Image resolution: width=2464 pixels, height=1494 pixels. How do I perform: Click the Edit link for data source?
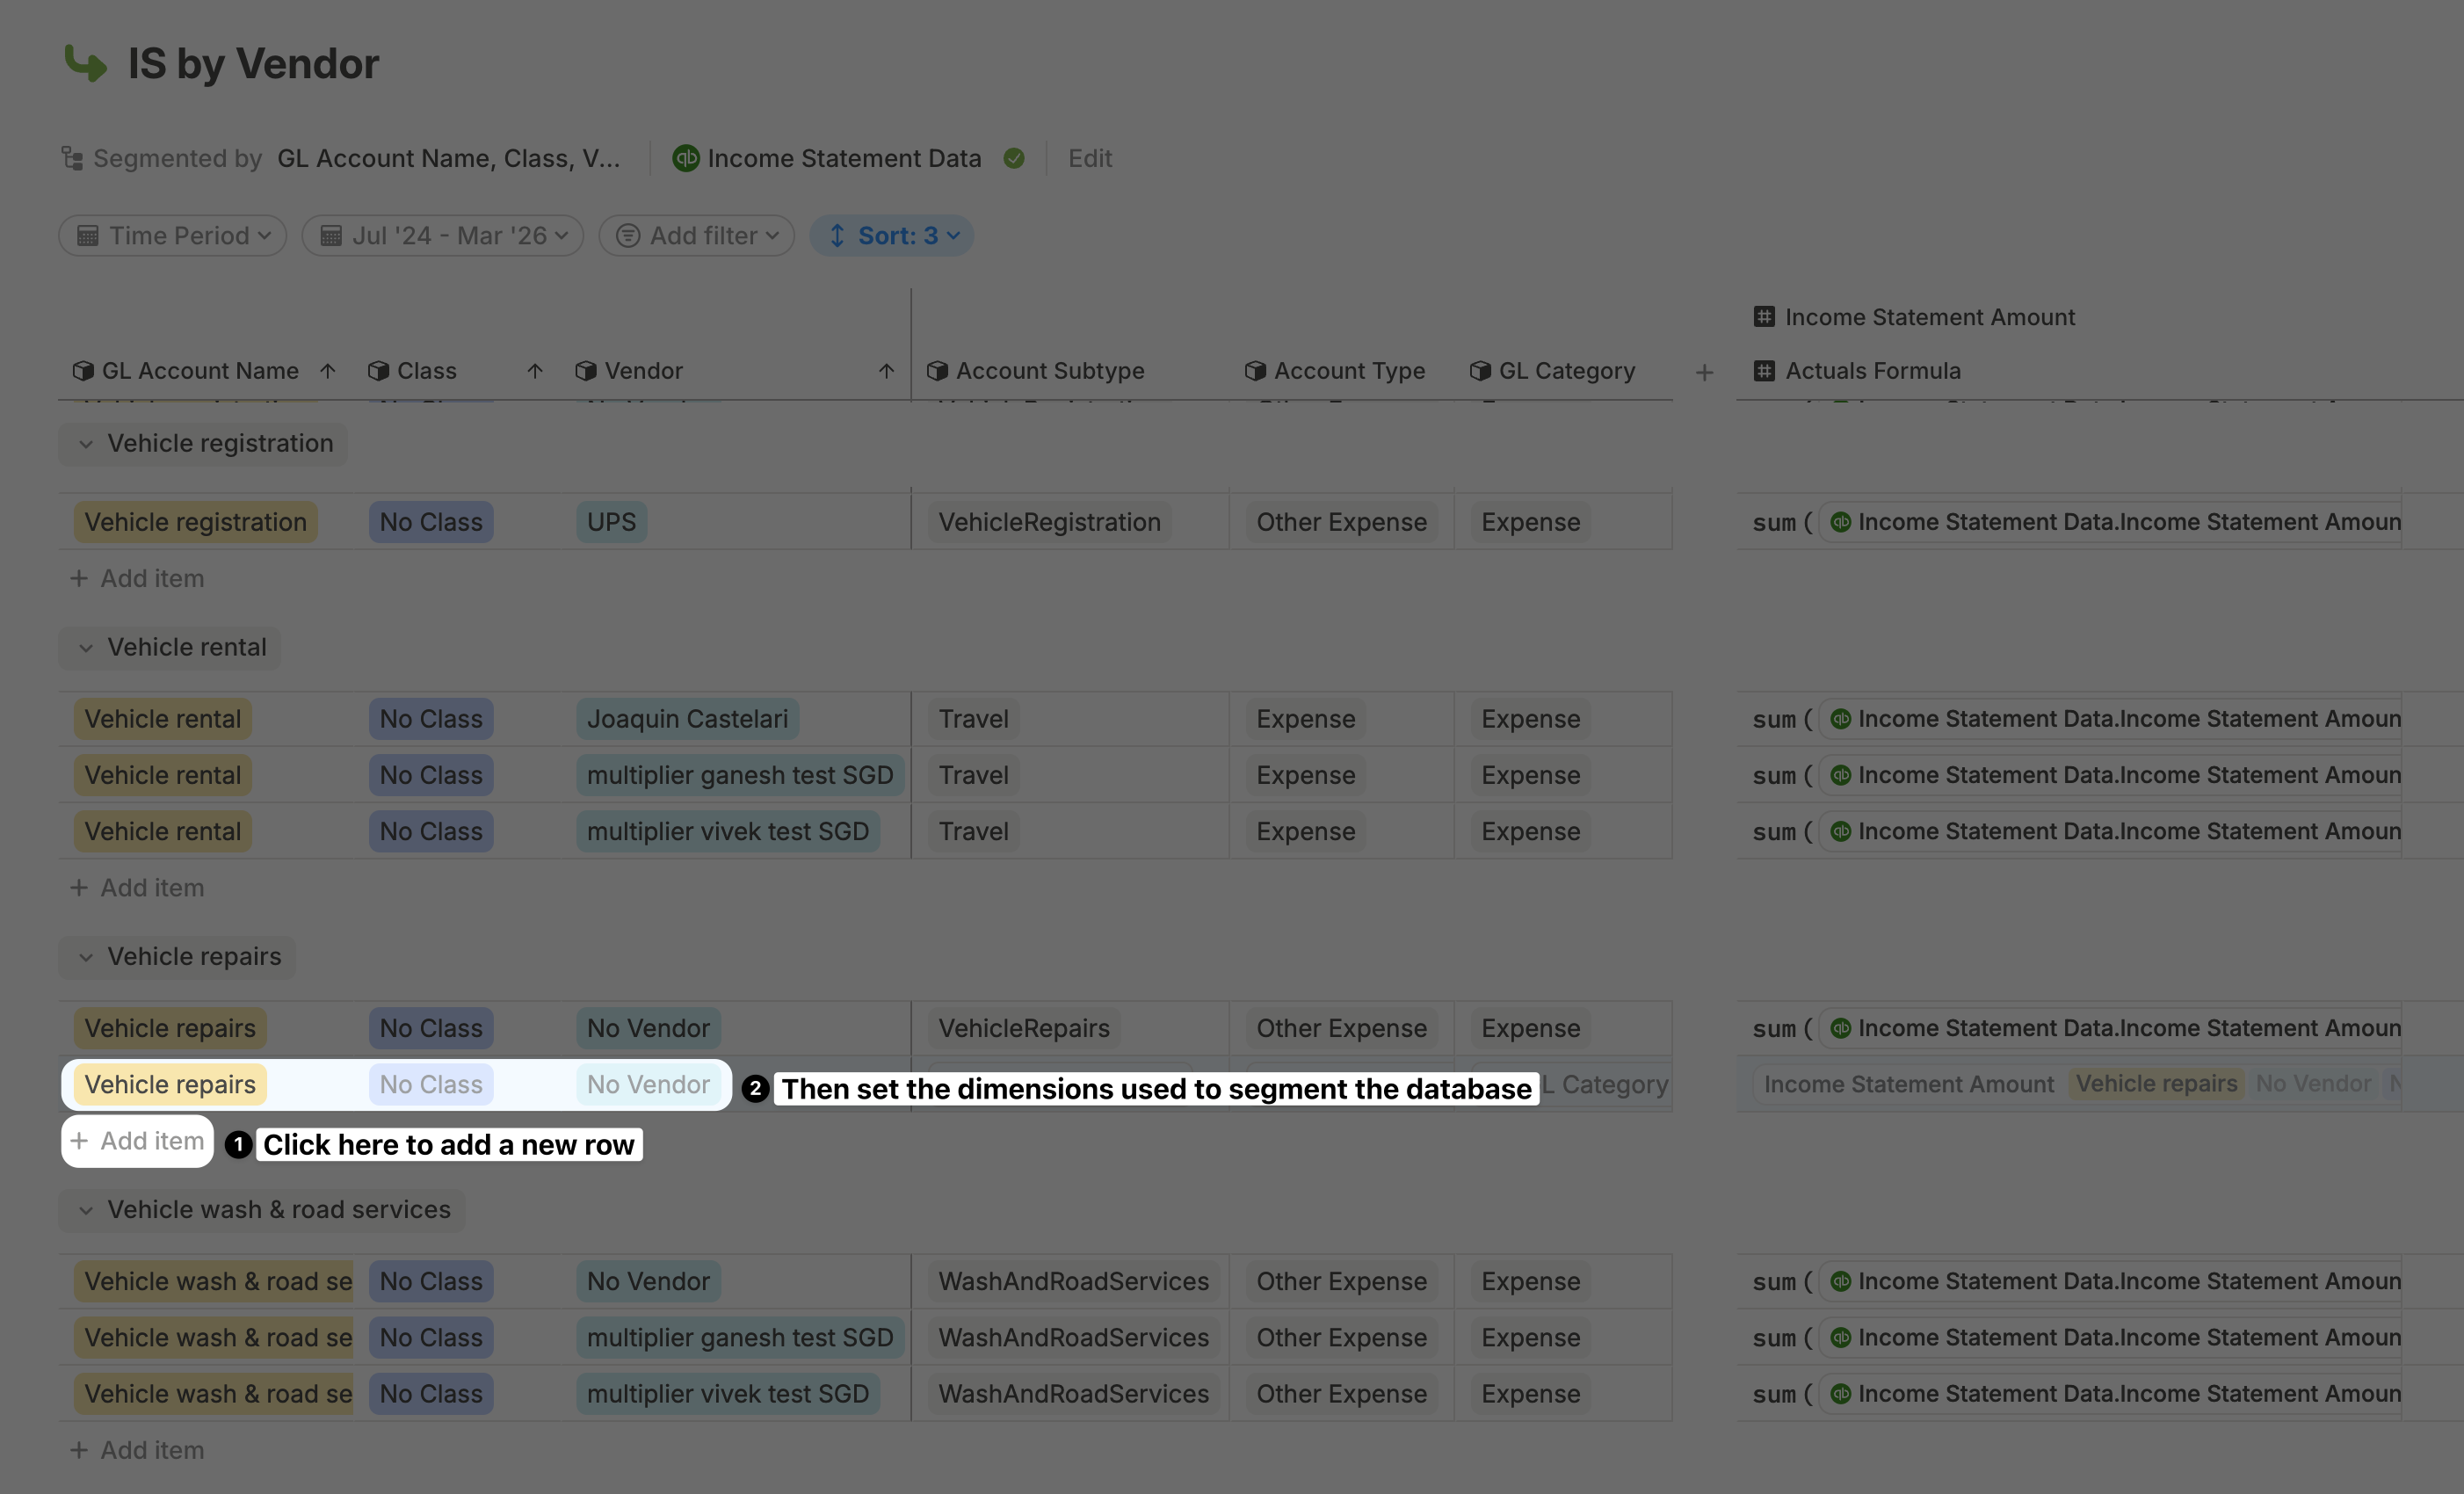(x=1089, y=158)
